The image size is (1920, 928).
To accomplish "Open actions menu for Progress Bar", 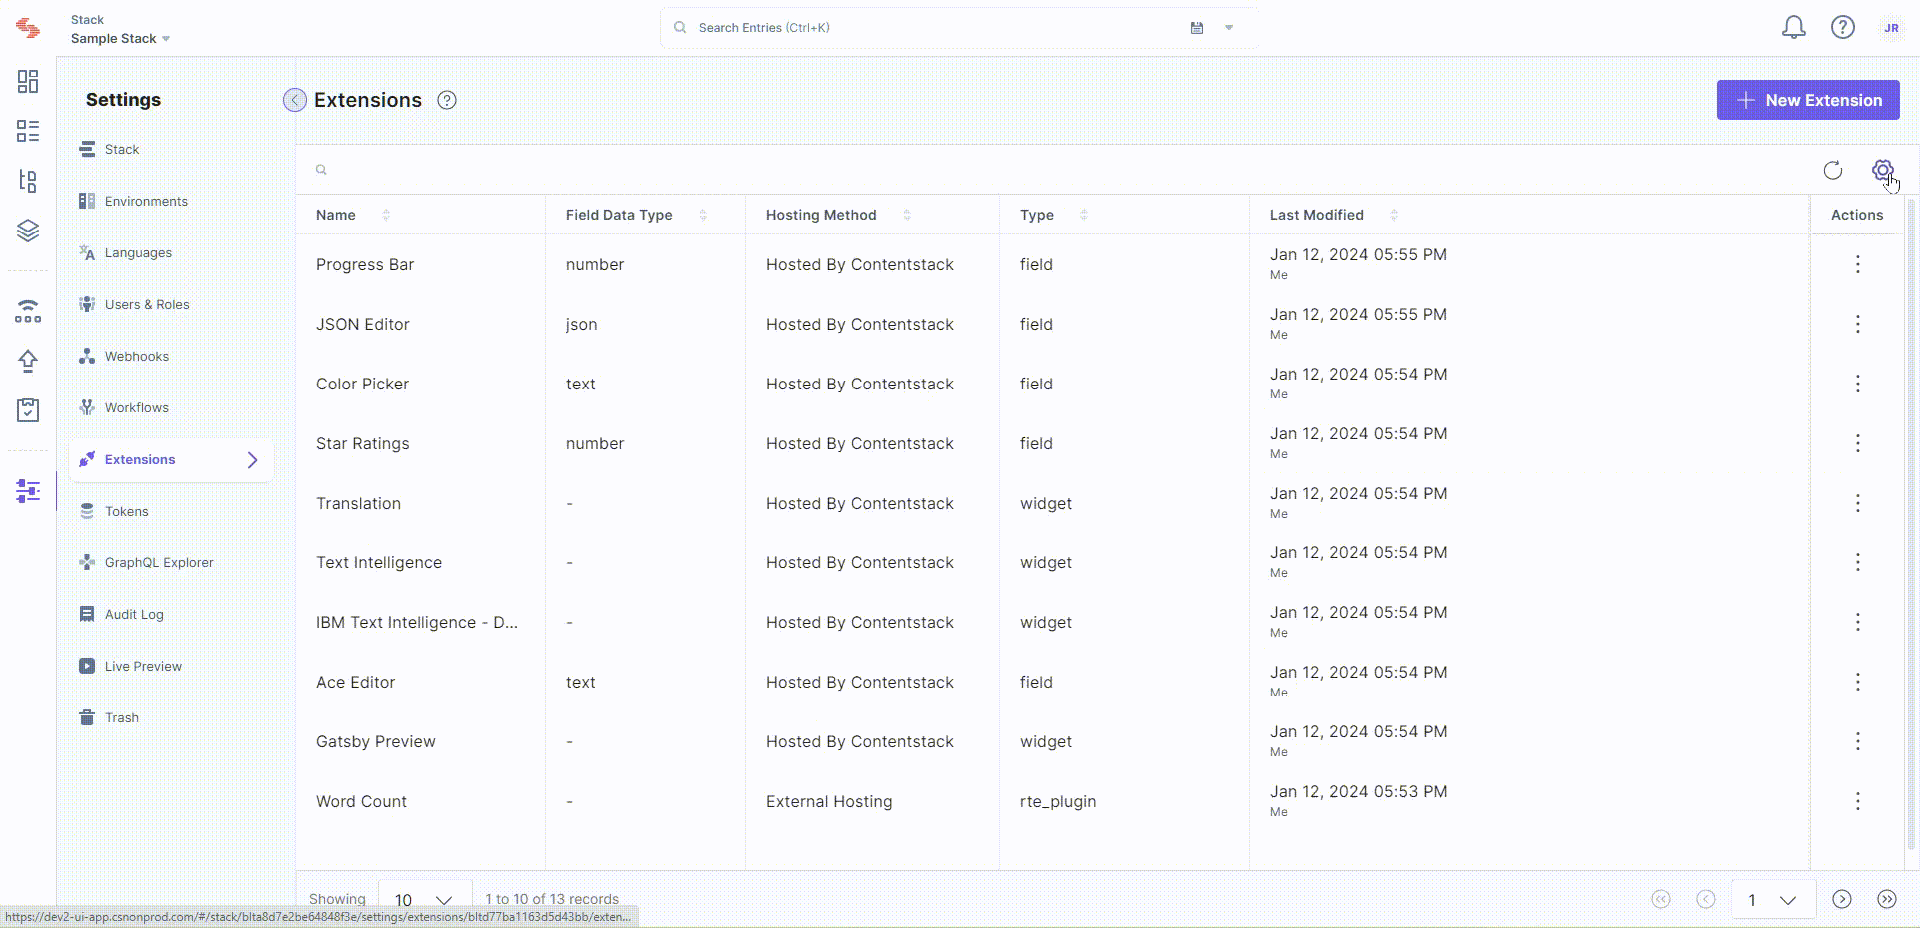I will click(1858, 264).
